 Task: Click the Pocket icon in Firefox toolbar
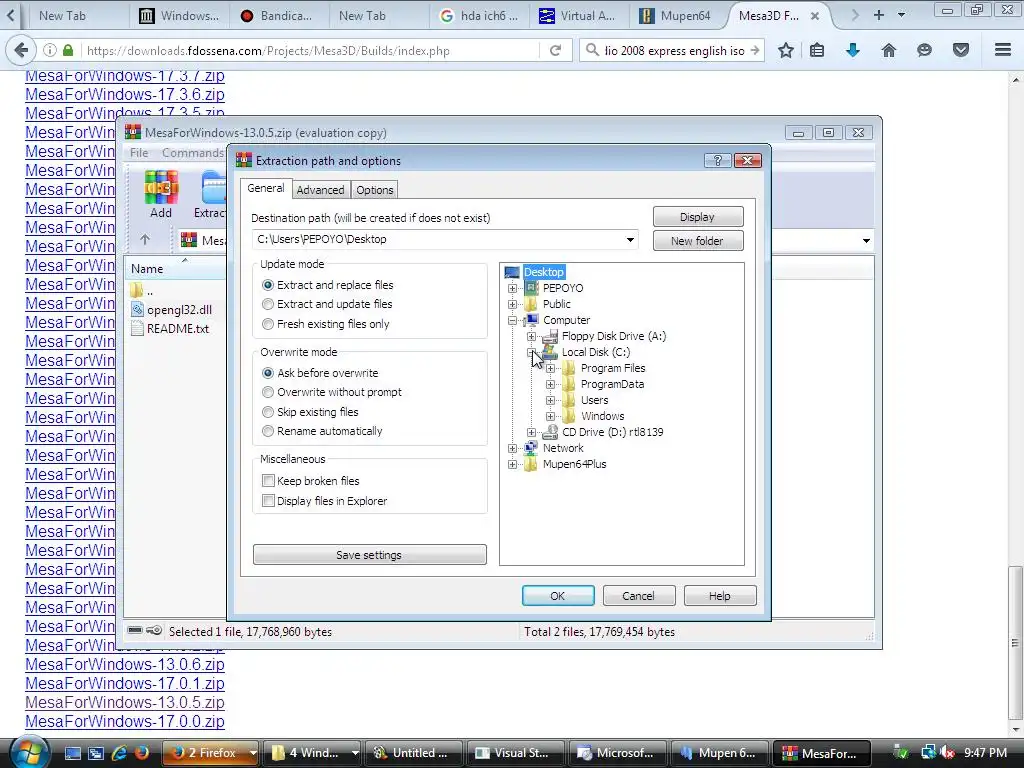[961, 50]
